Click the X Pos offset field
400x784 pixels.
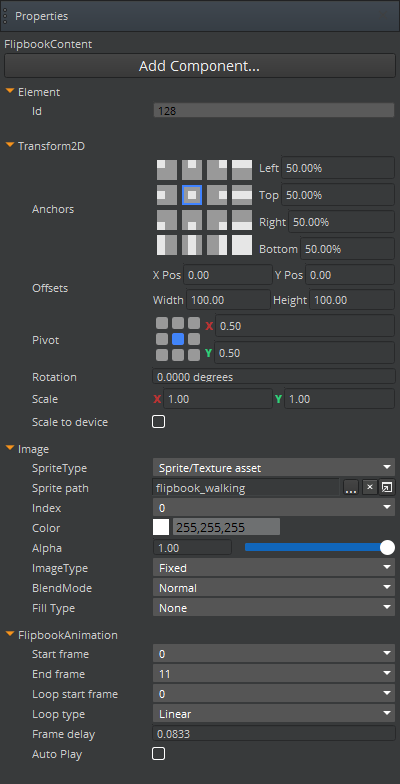point(228,275)
